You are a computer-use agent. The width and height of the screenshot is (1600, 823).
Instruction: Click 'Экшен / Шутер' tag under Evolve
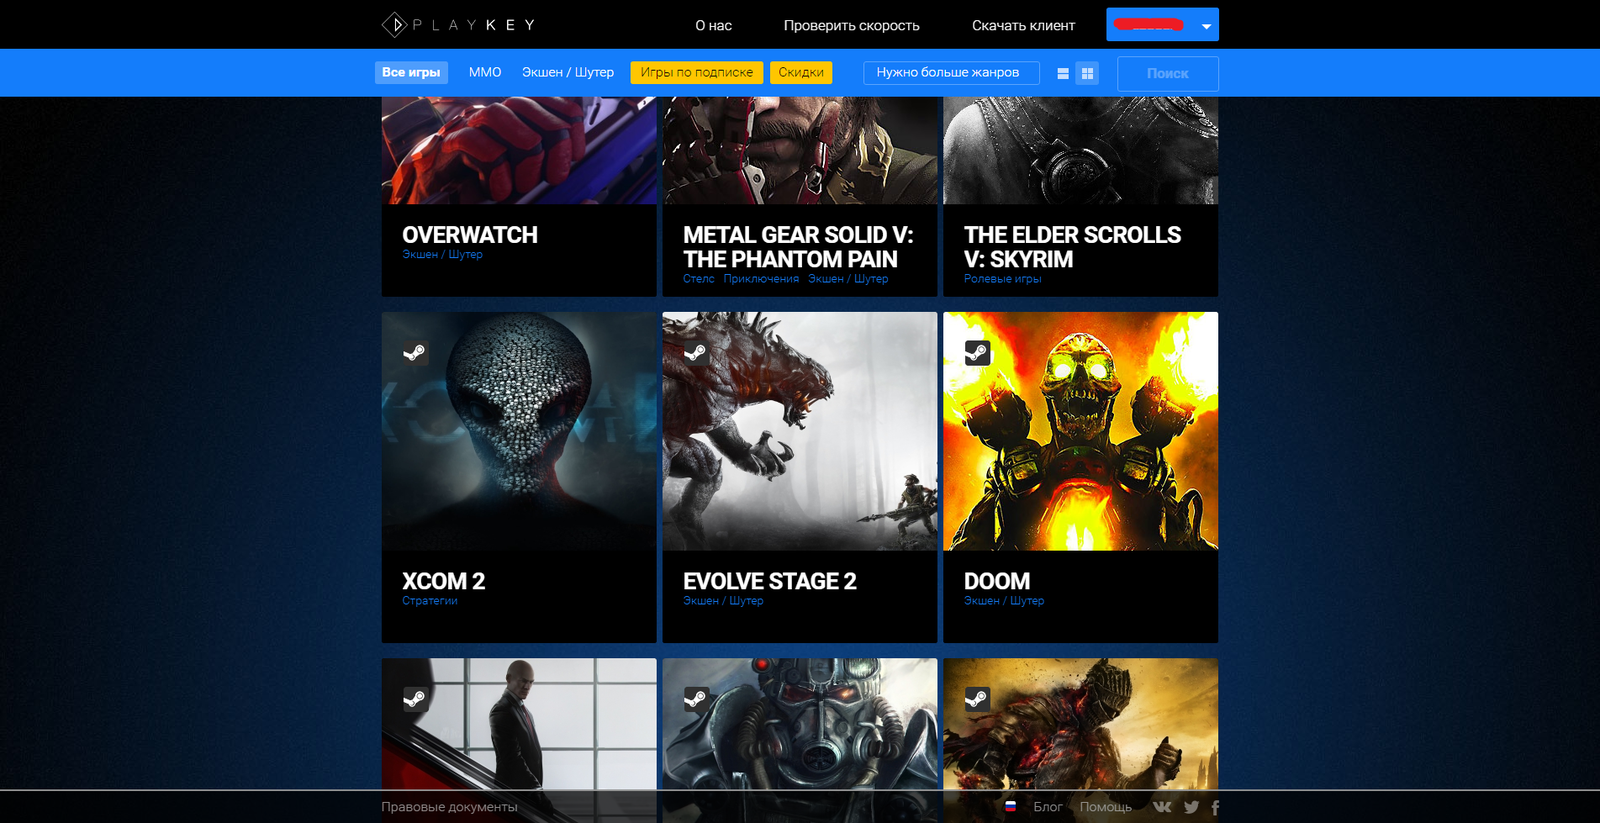click(723, 601)
